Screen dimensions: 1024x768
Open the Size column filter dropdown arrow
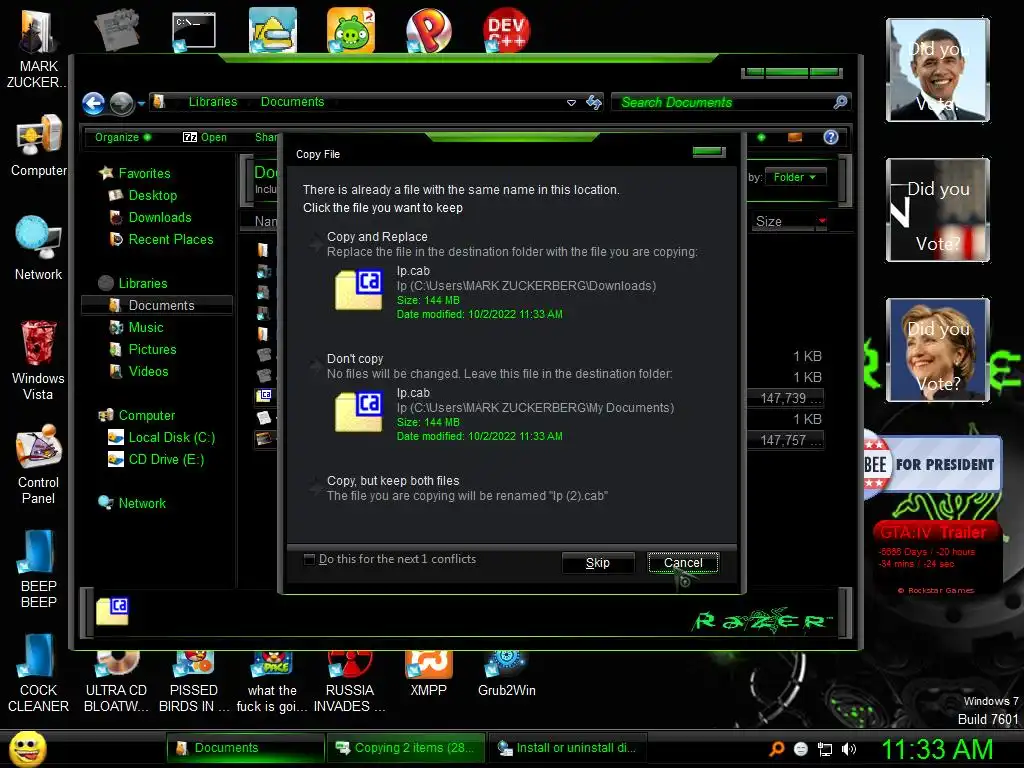[822, 221]
